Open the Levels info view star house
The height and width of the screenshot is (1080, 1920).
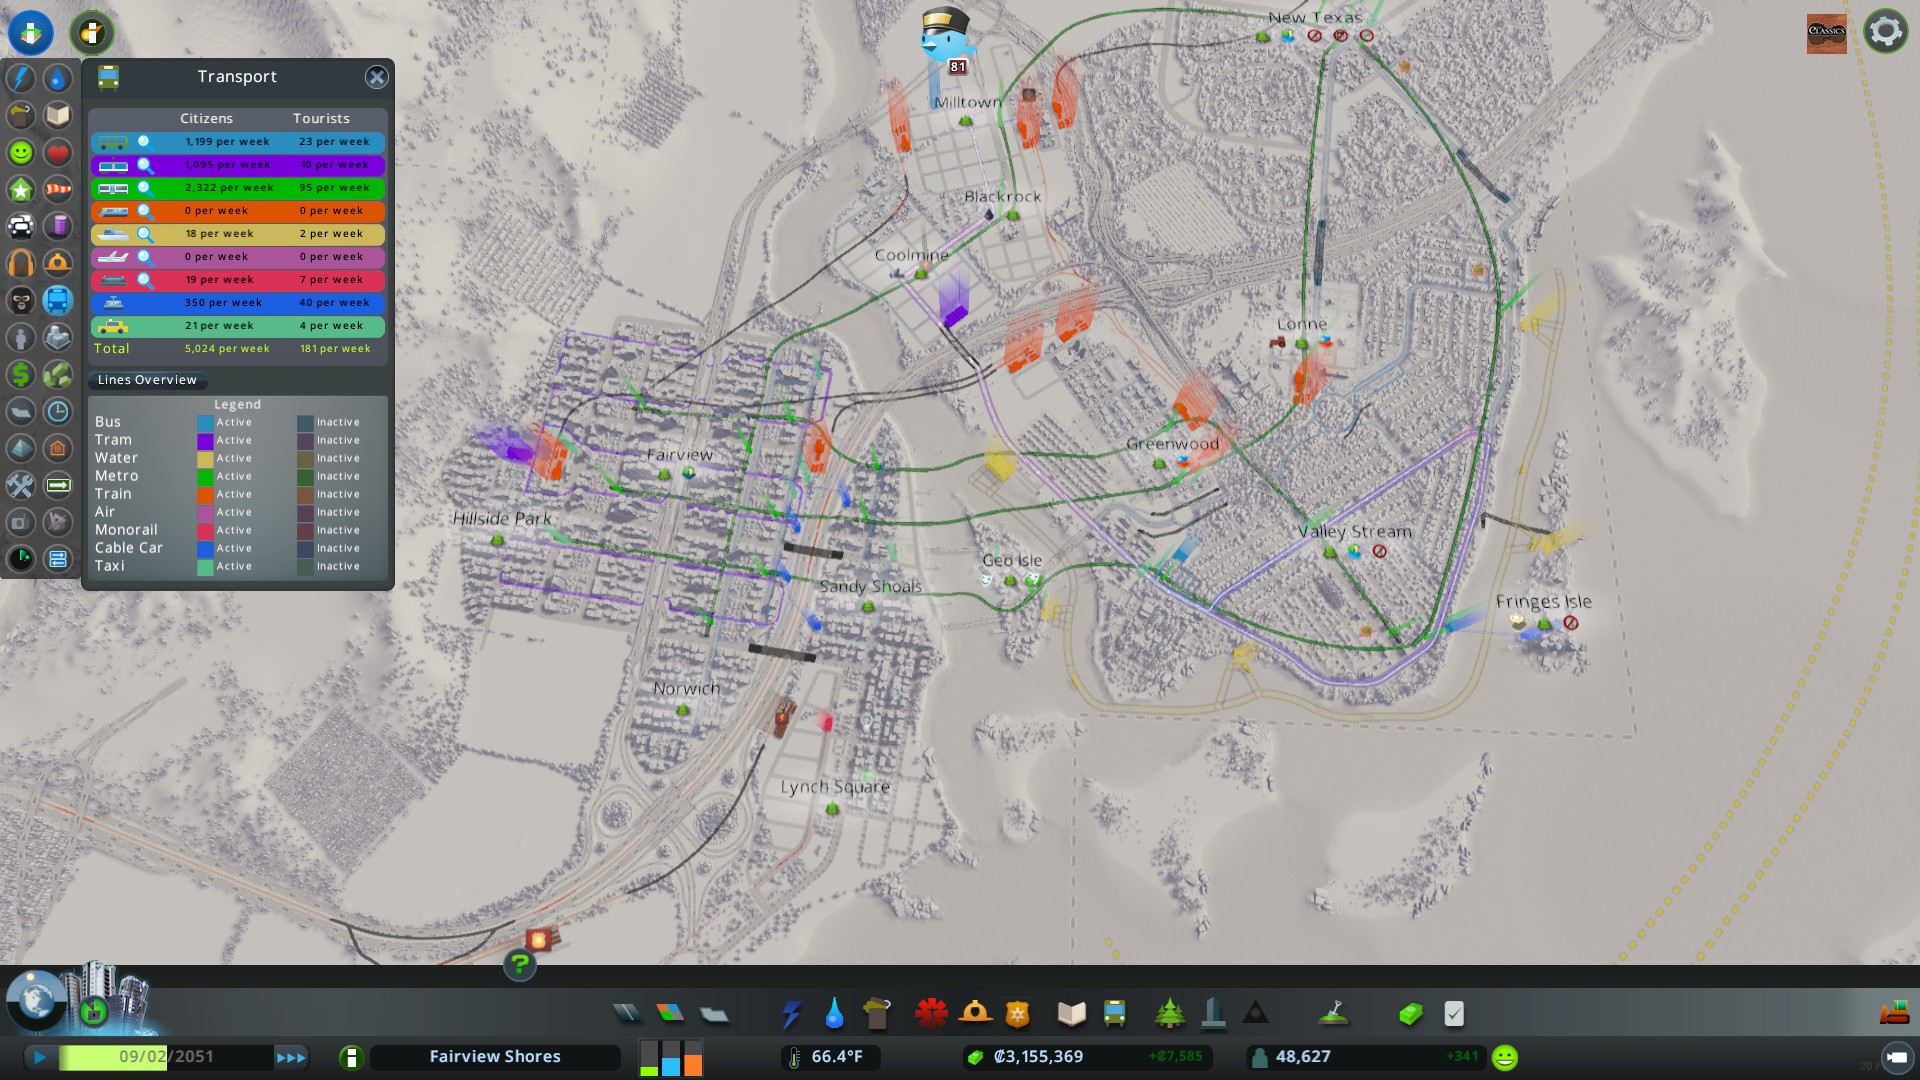coord(21,189)
